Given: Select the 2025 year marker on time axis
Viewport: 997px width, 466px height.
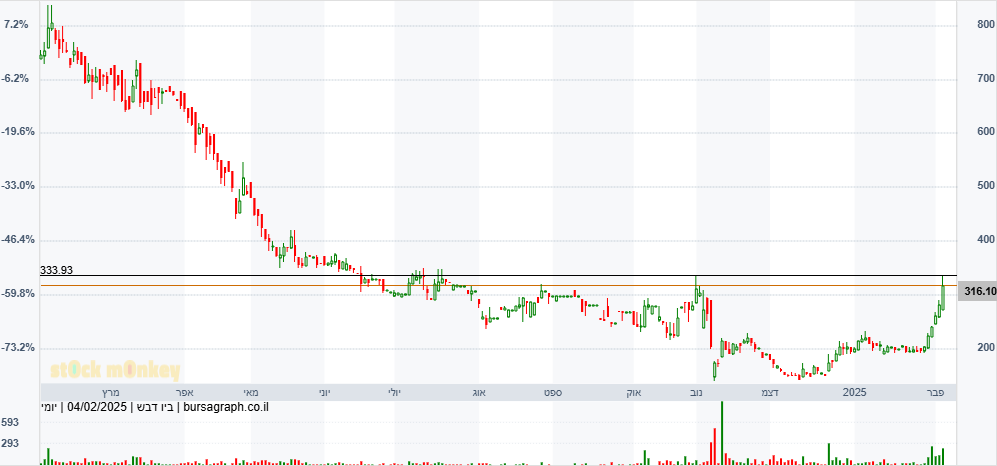Looking at the screenshot, I should [854, 393].
